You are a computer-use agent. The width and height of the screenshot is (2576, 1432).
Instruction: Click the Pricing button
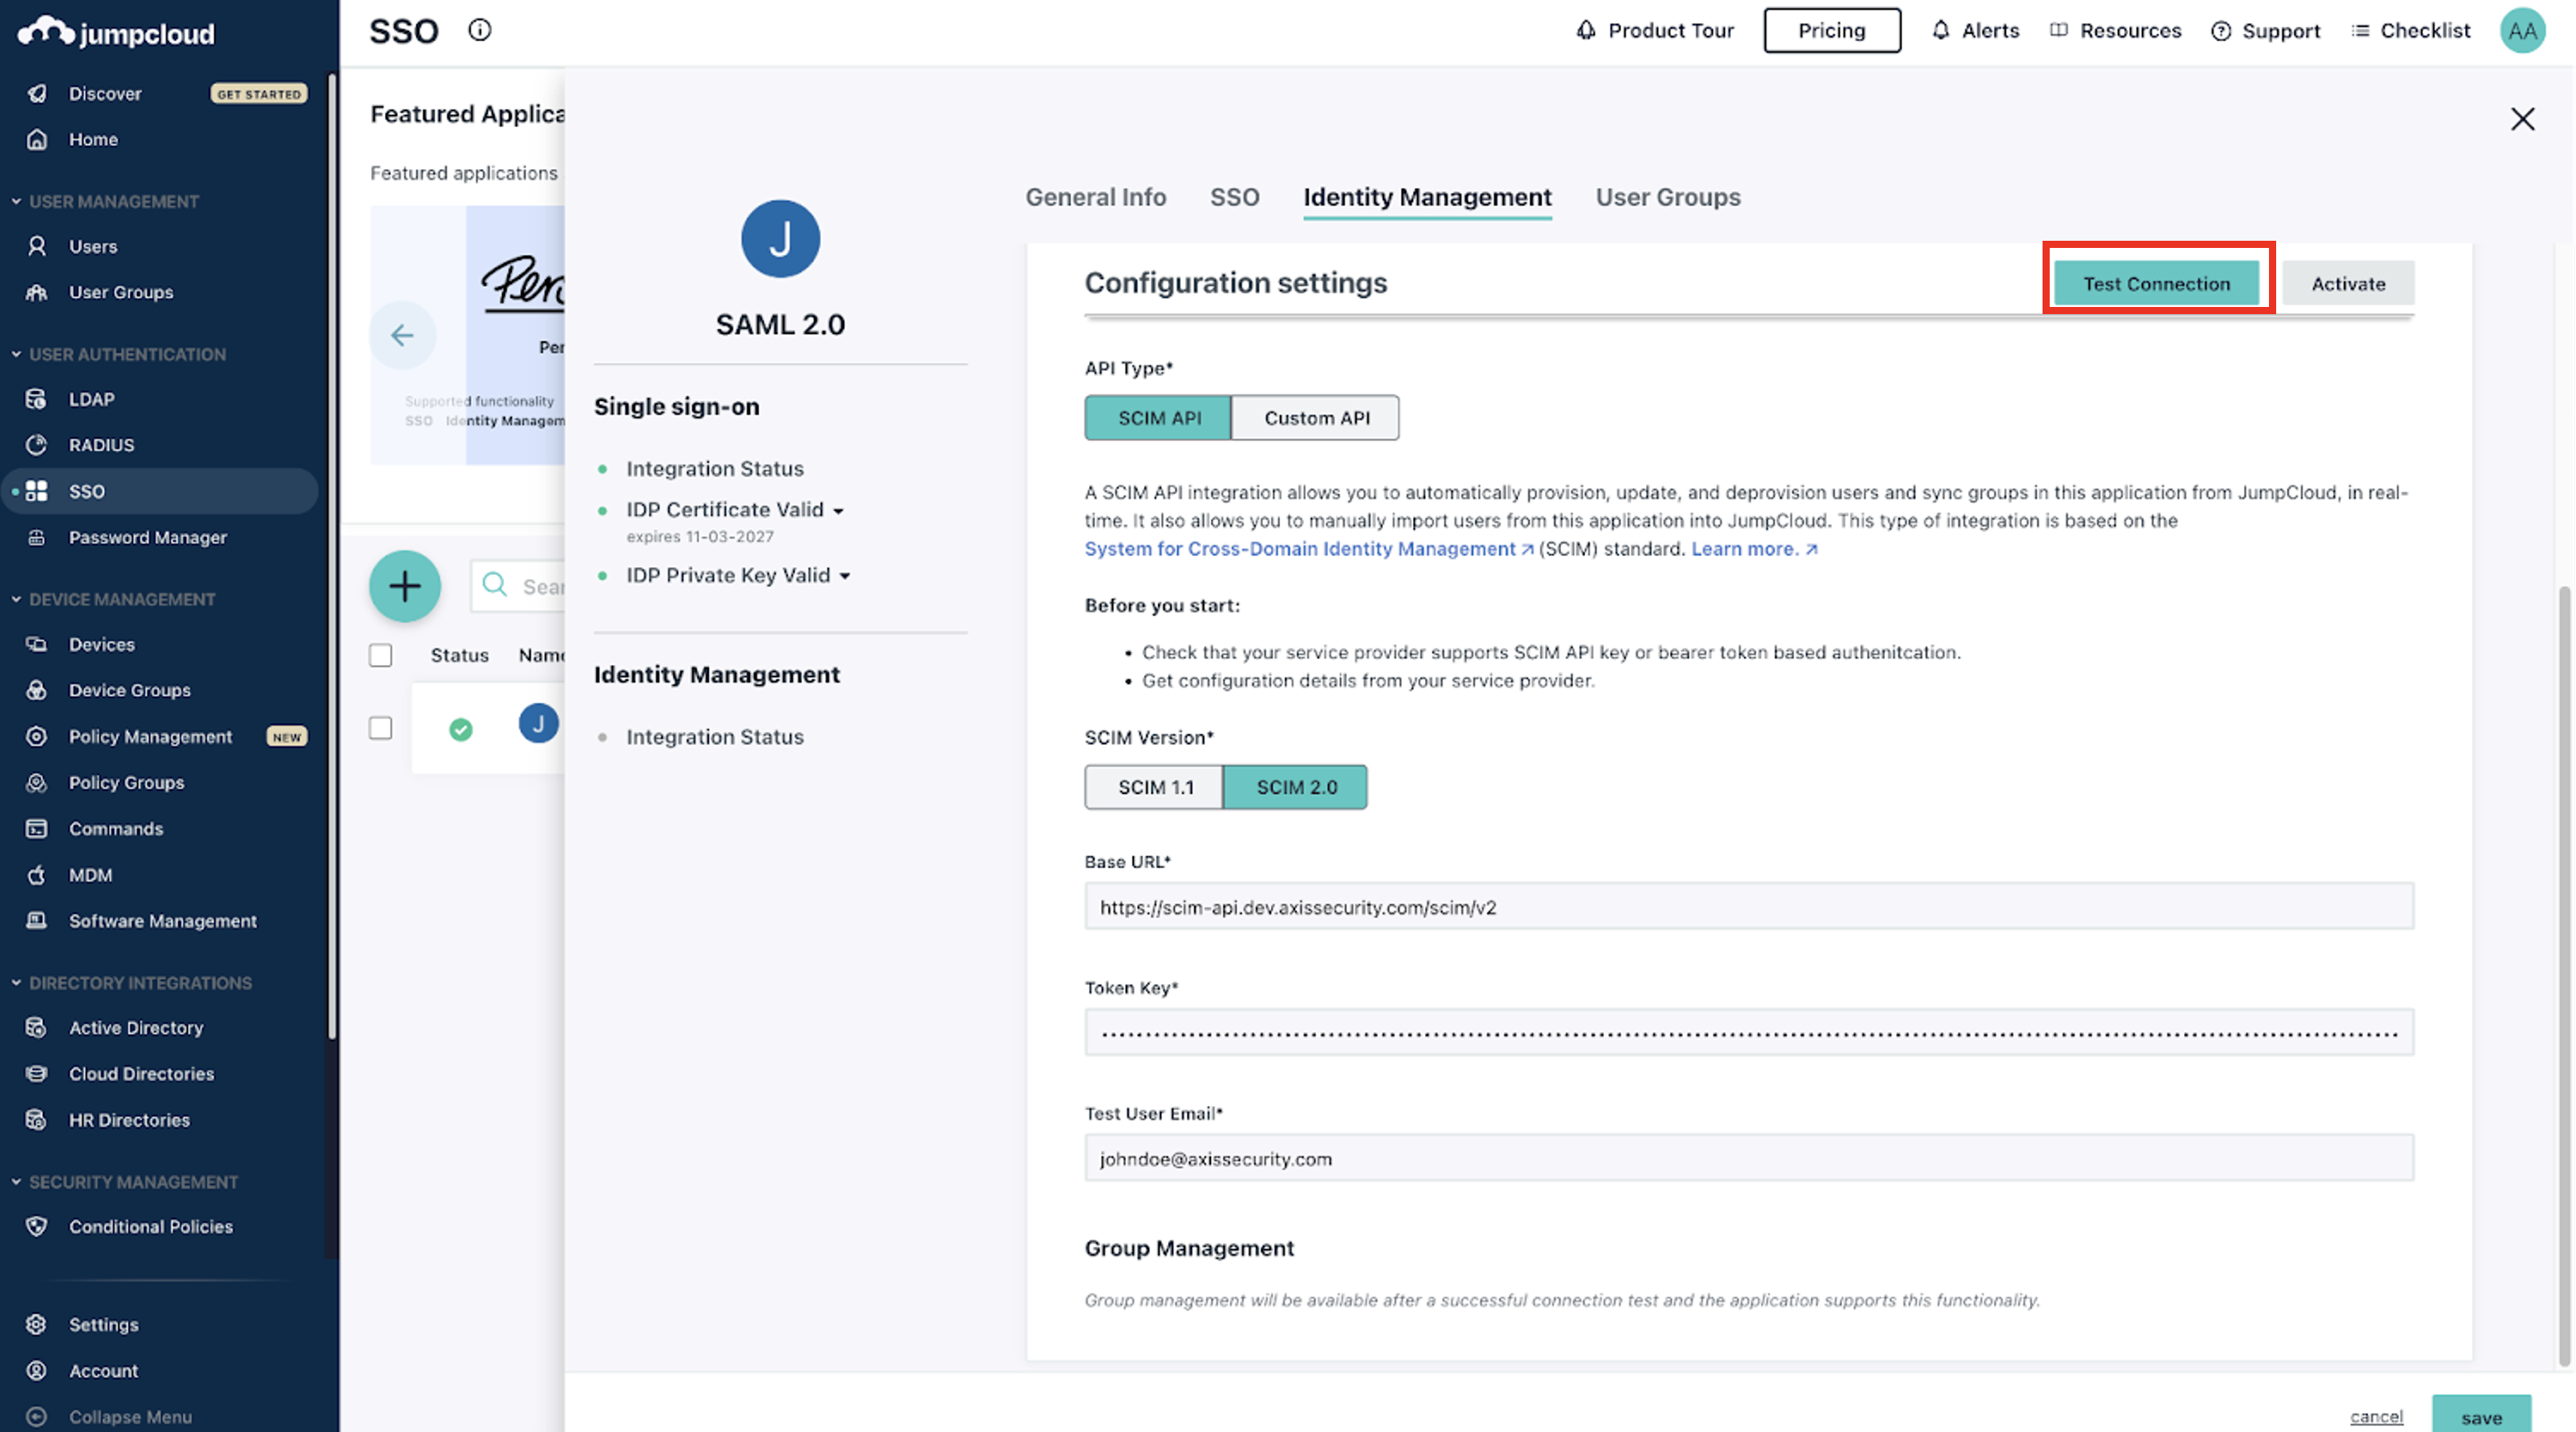(1831, 30)
